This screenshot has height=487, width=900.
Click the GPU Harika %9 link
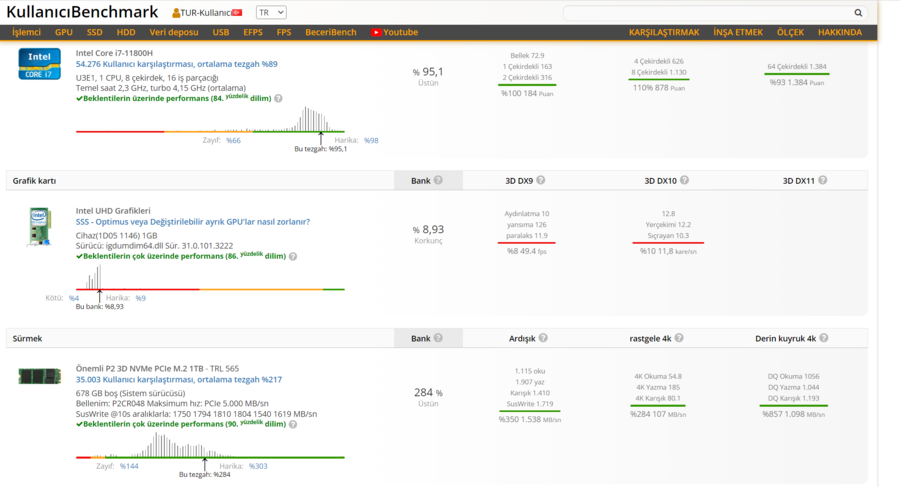[141, 298]
